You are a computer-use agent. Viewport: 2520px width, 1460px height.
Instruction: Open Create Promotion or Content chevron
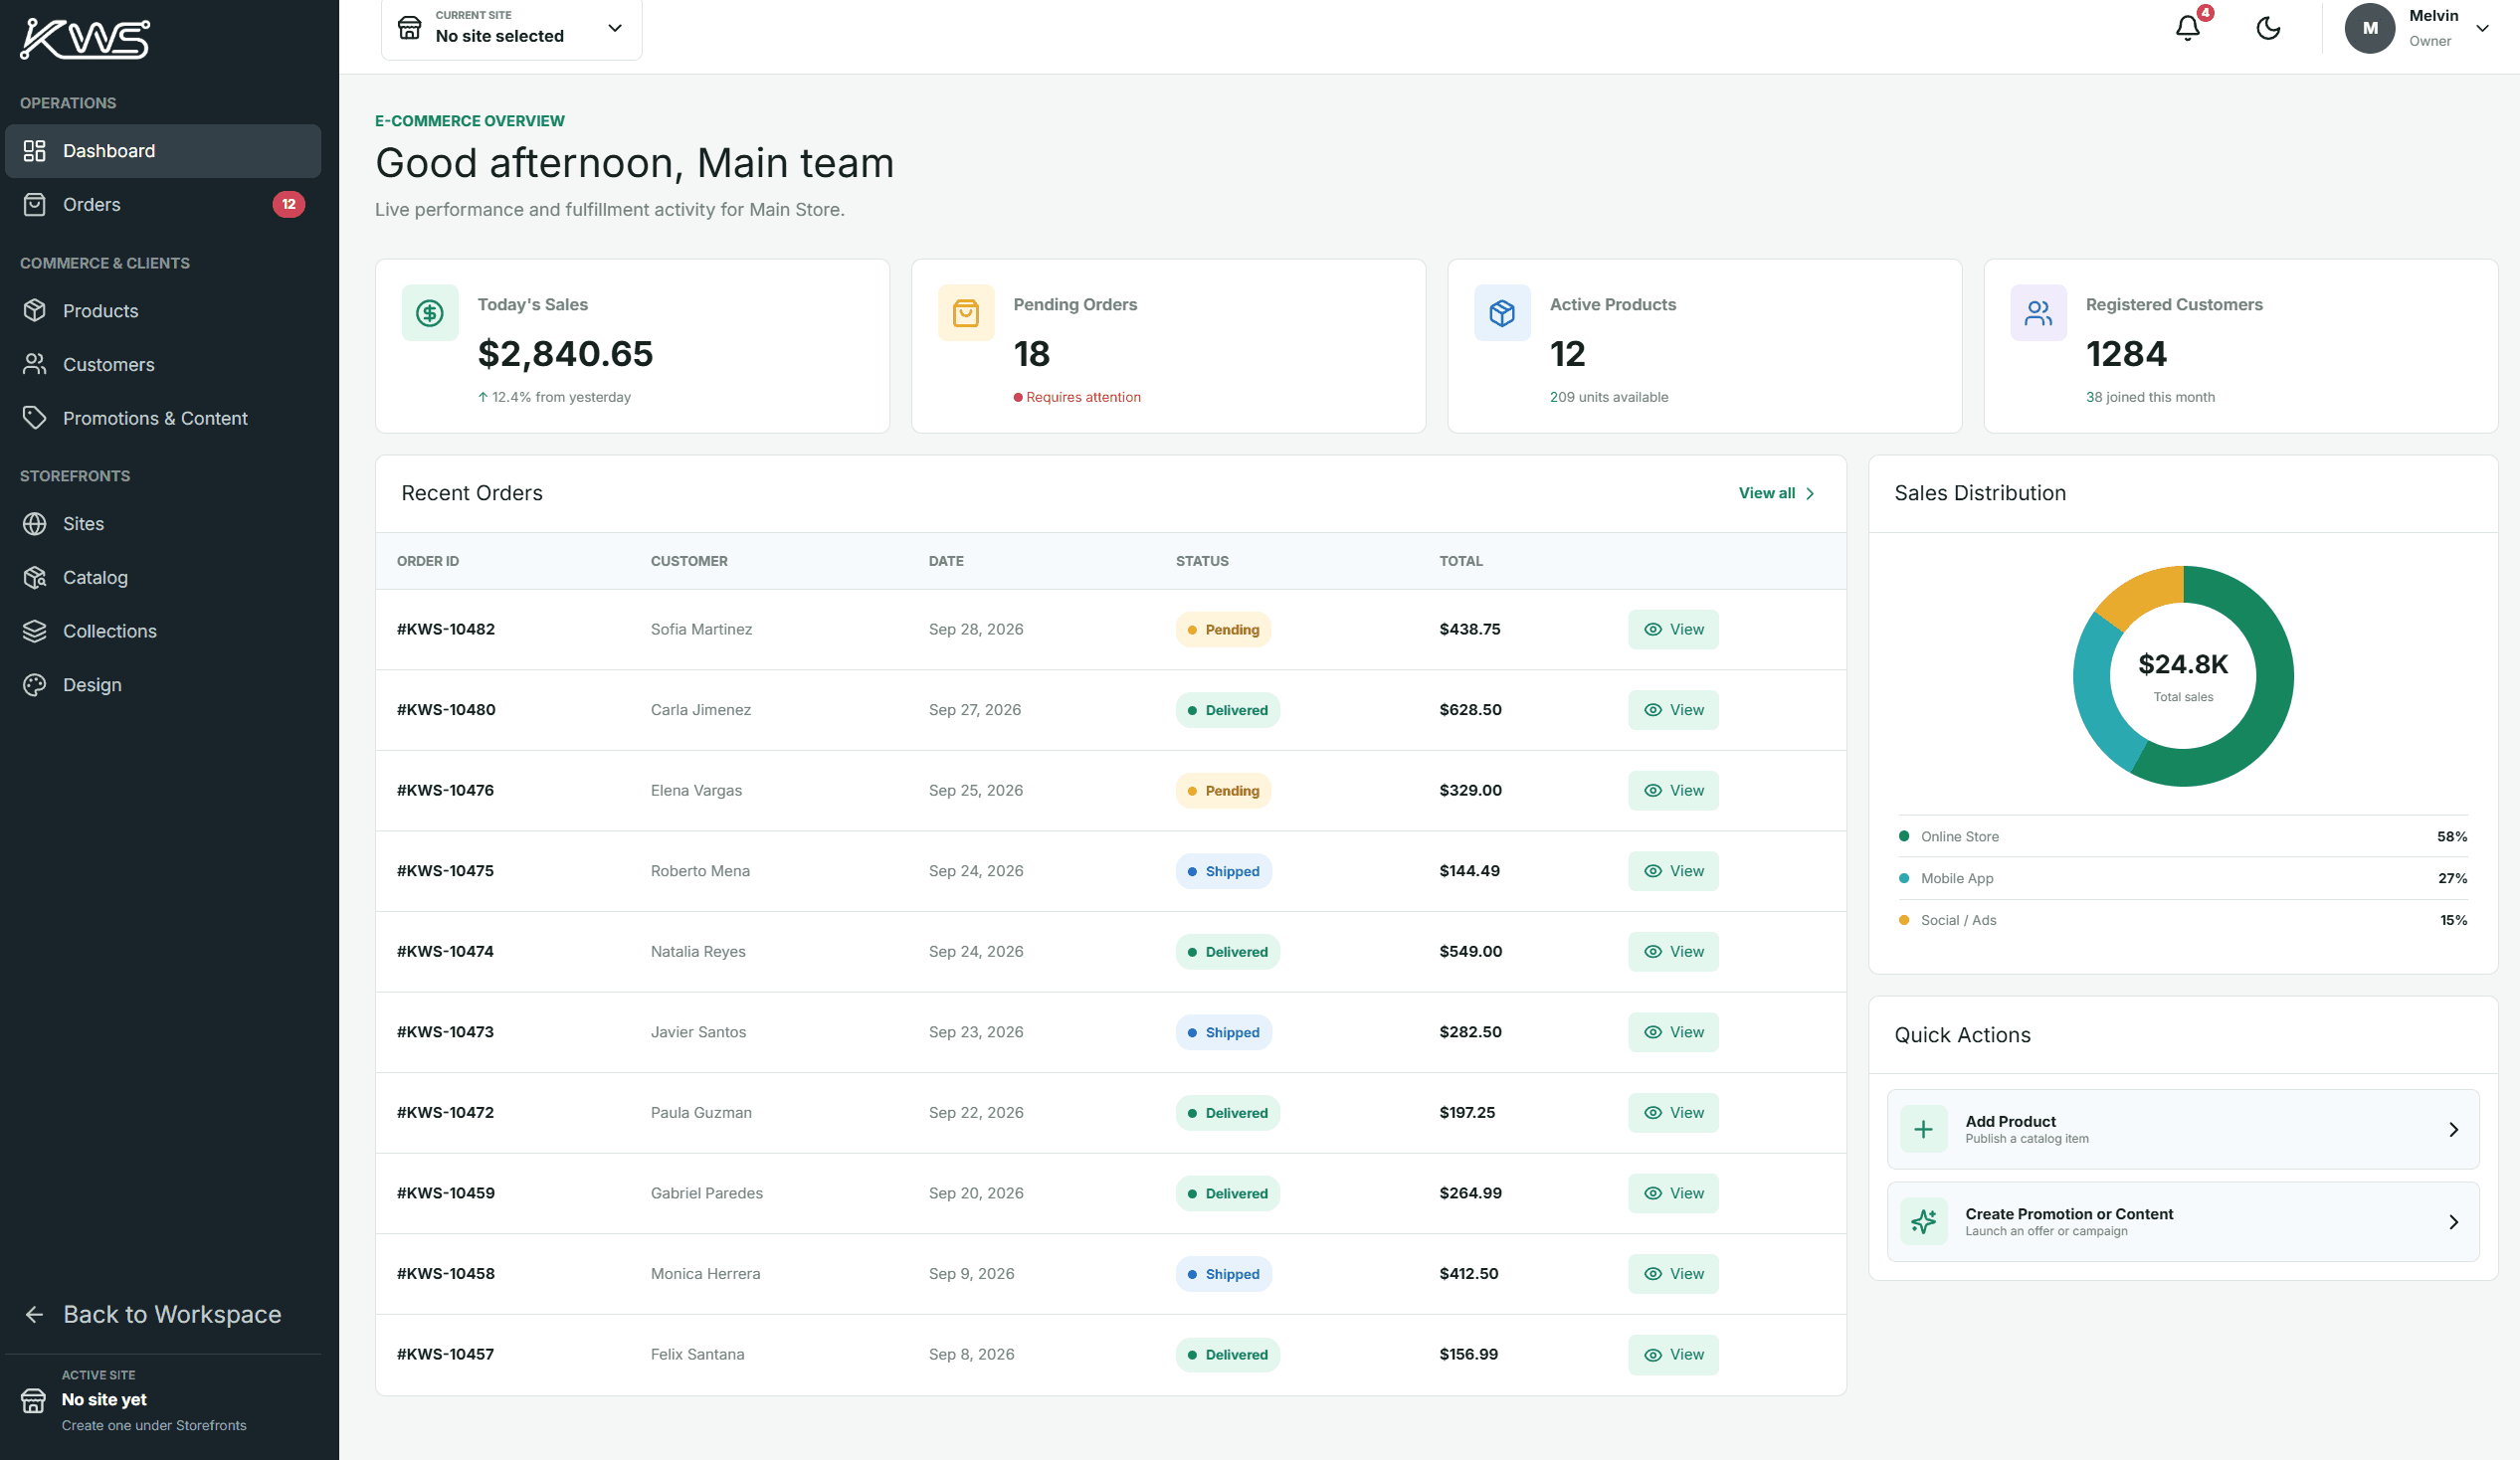(x=2453, y=1222)
